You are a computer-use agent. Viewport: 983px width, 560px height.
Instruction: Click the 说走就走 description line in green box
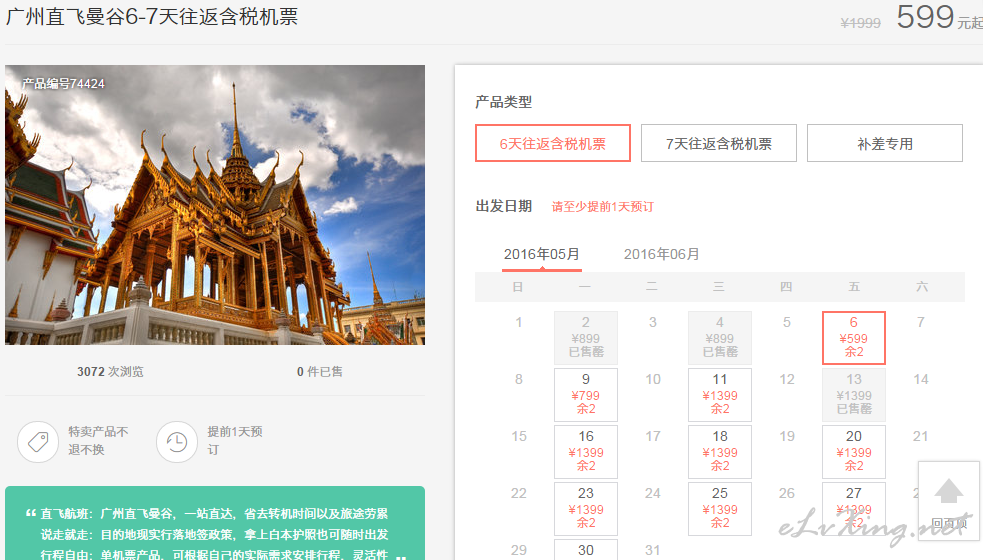[x=214, y=535]
